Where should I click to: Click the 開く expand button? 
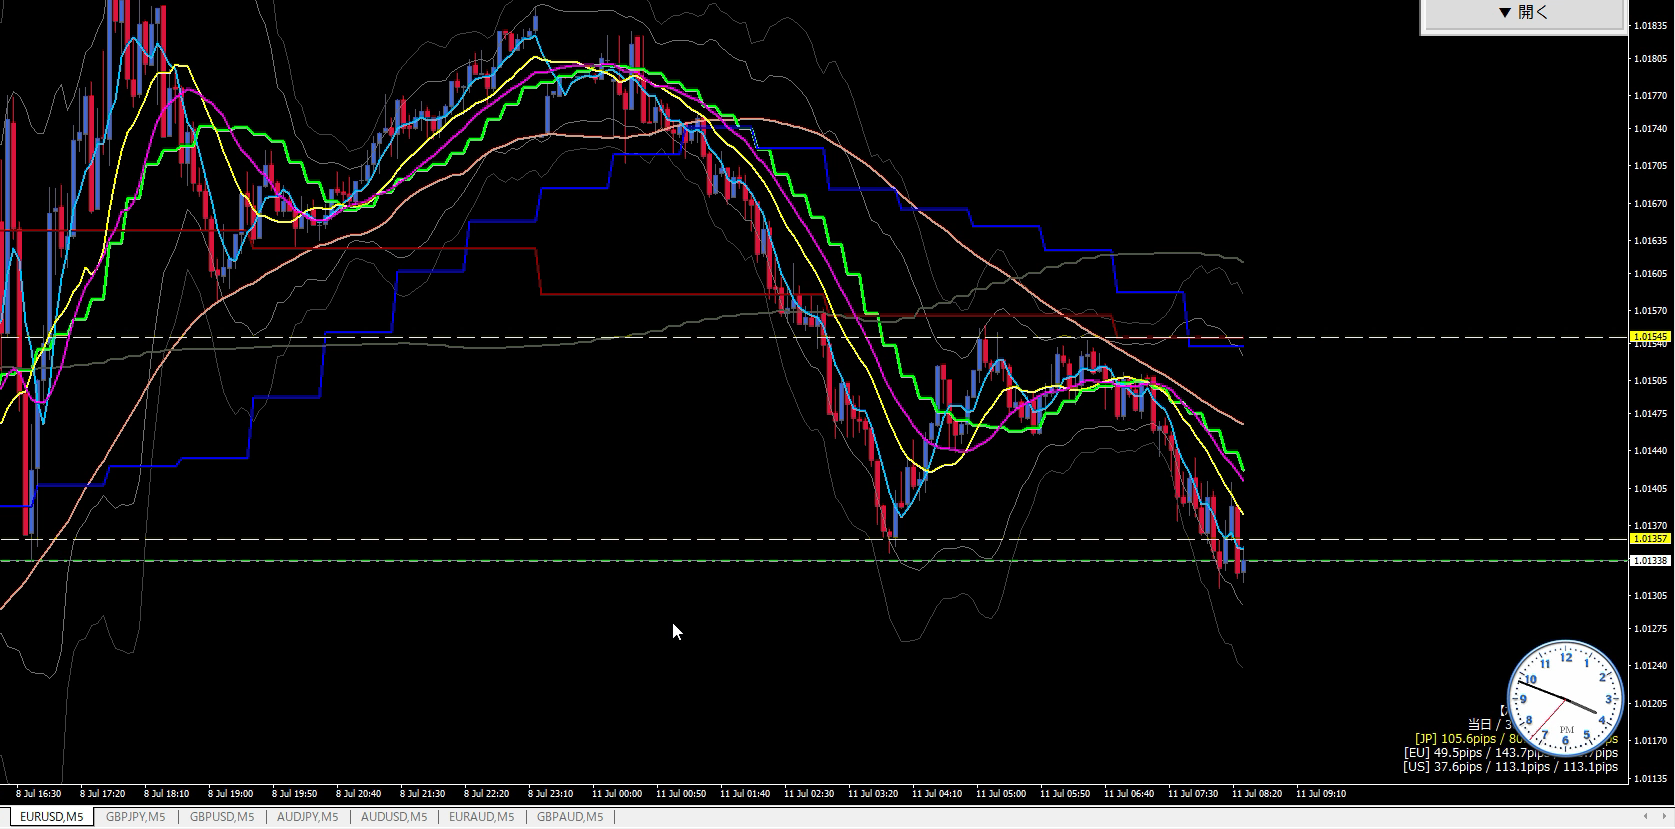click(x=1523, y=13)
